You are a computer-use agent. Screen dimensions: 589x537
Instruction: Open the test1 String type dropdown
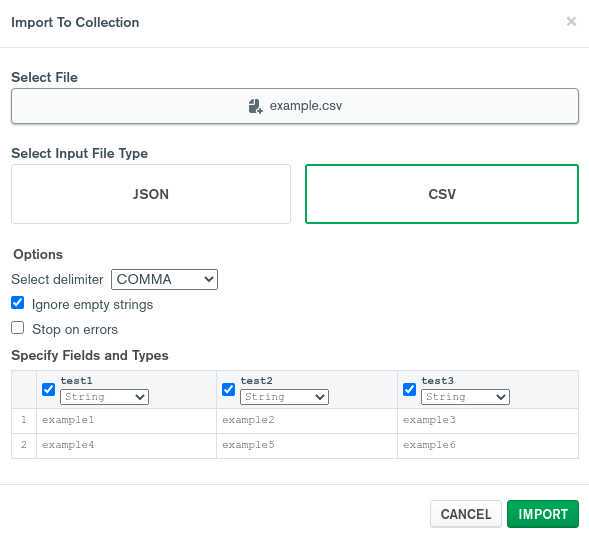click(x=104, y=397)
